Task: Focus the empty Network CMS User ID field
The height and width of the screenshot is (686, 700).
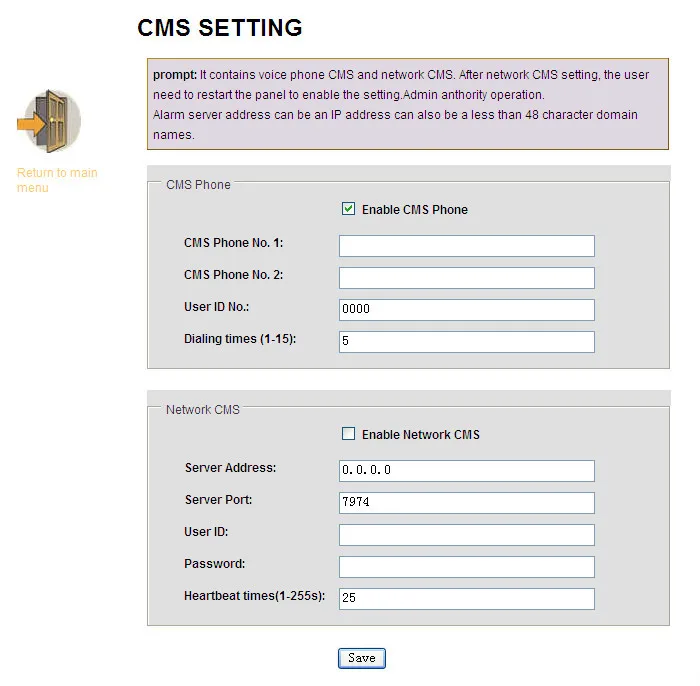Action: (x=467, y=535)
